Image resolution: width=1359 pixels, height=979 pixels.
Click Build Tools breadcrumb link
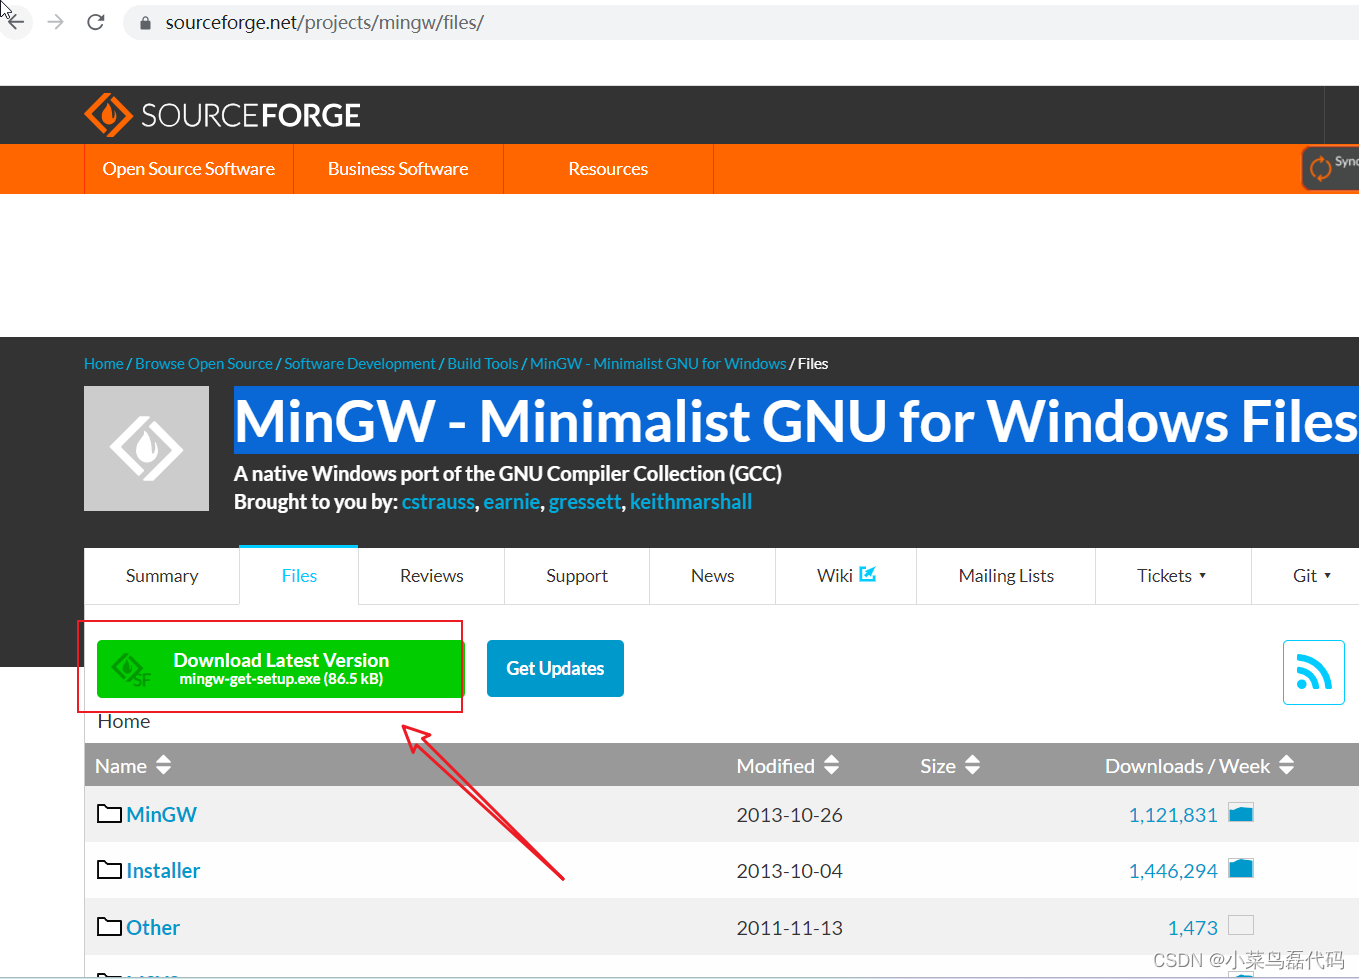[483, 364]
